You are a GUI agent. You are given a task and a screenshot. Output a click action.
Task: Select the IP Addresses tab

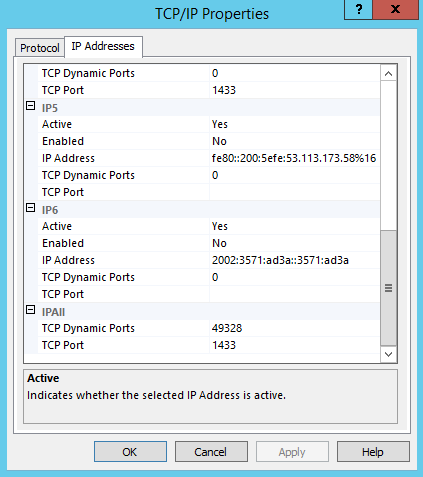pos(103,46)
